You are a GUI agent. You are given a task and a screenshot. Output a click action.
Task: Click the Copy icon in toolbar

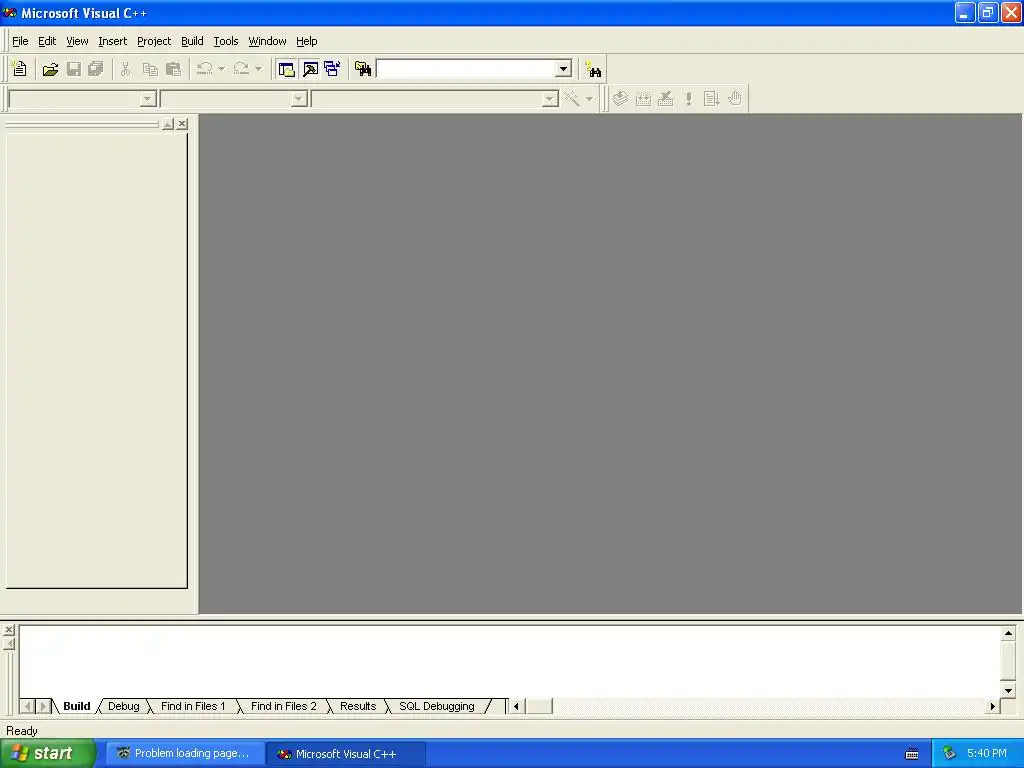tap(150, 69)
